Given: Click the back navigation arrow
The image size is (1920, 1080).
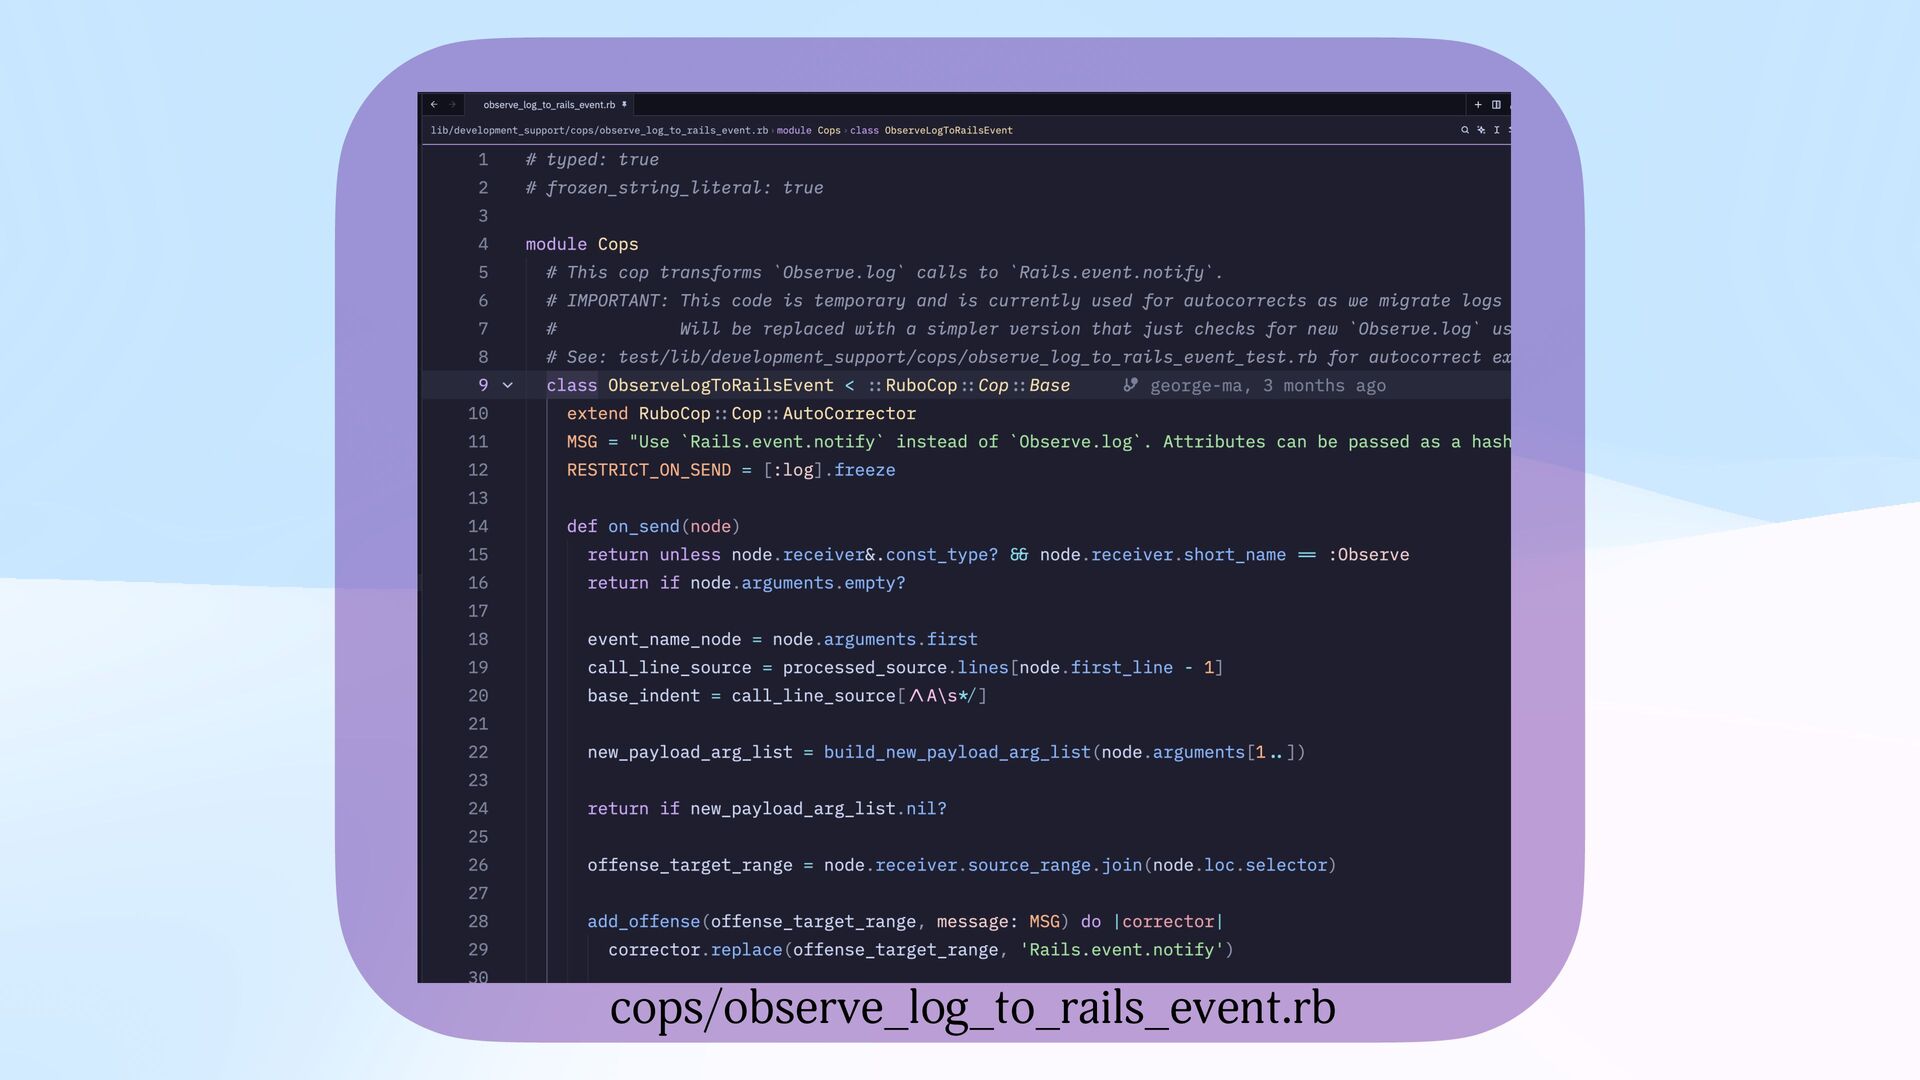Looking at the screenshot, I should point(434,104).
